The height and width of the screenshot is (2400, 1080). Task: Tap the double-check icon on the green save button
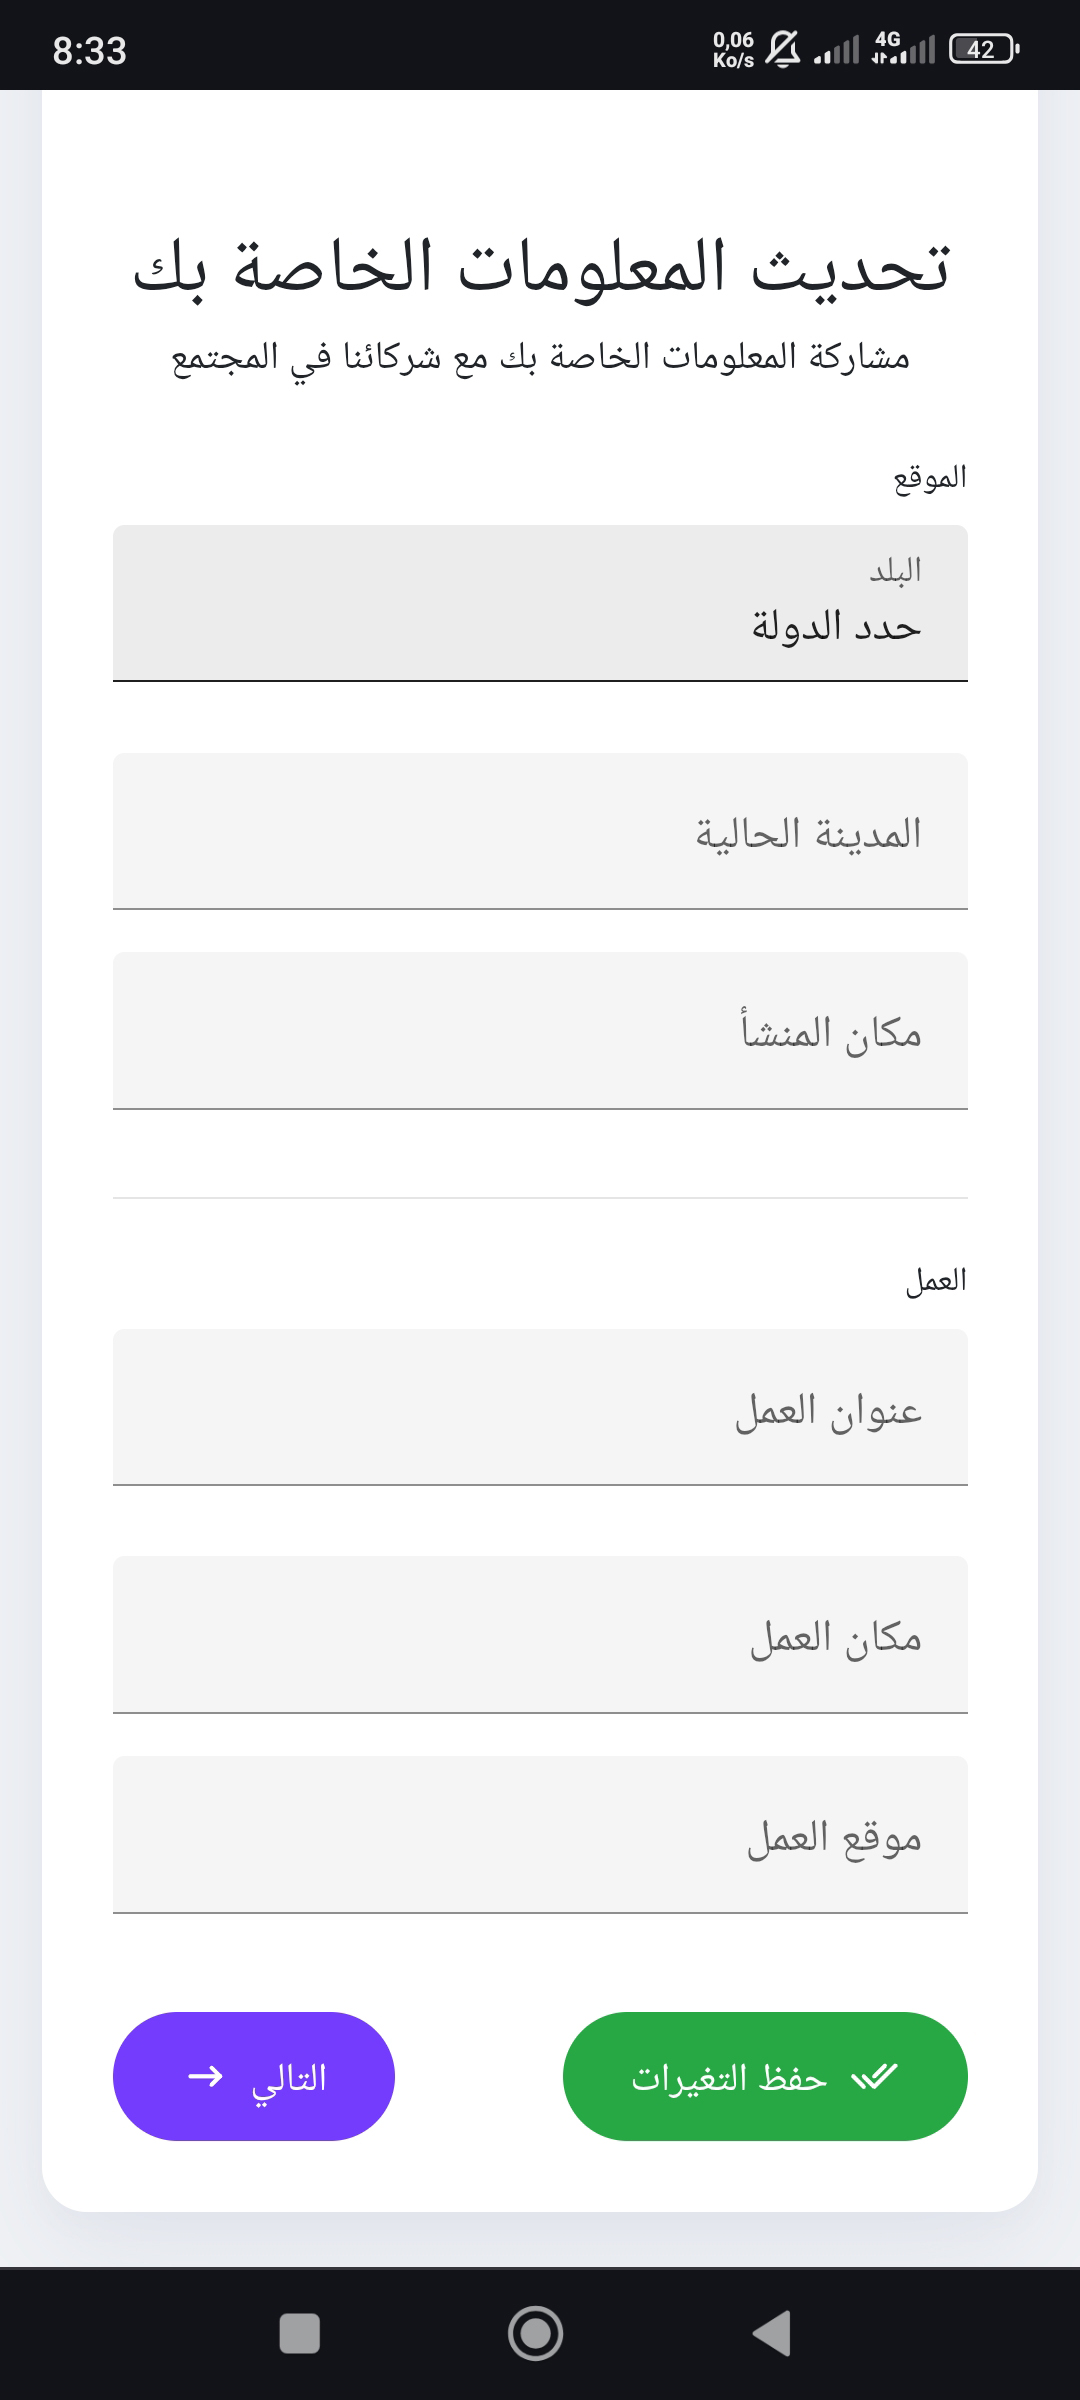pyautogui.click(x=874, y=2077)
